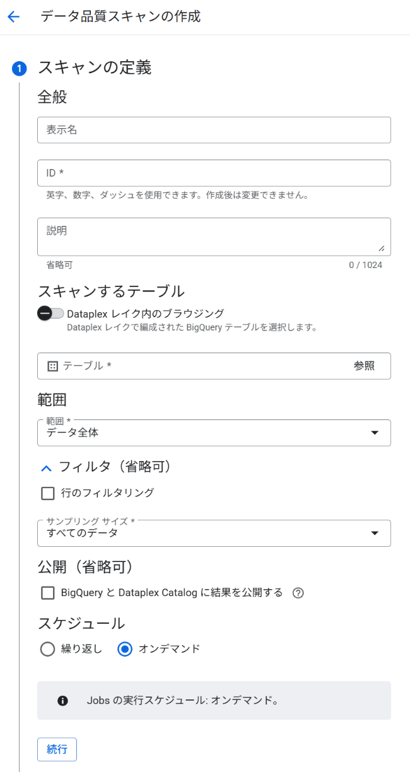Click the 説明 text area
410x772 pixels.
coord(214,237)
